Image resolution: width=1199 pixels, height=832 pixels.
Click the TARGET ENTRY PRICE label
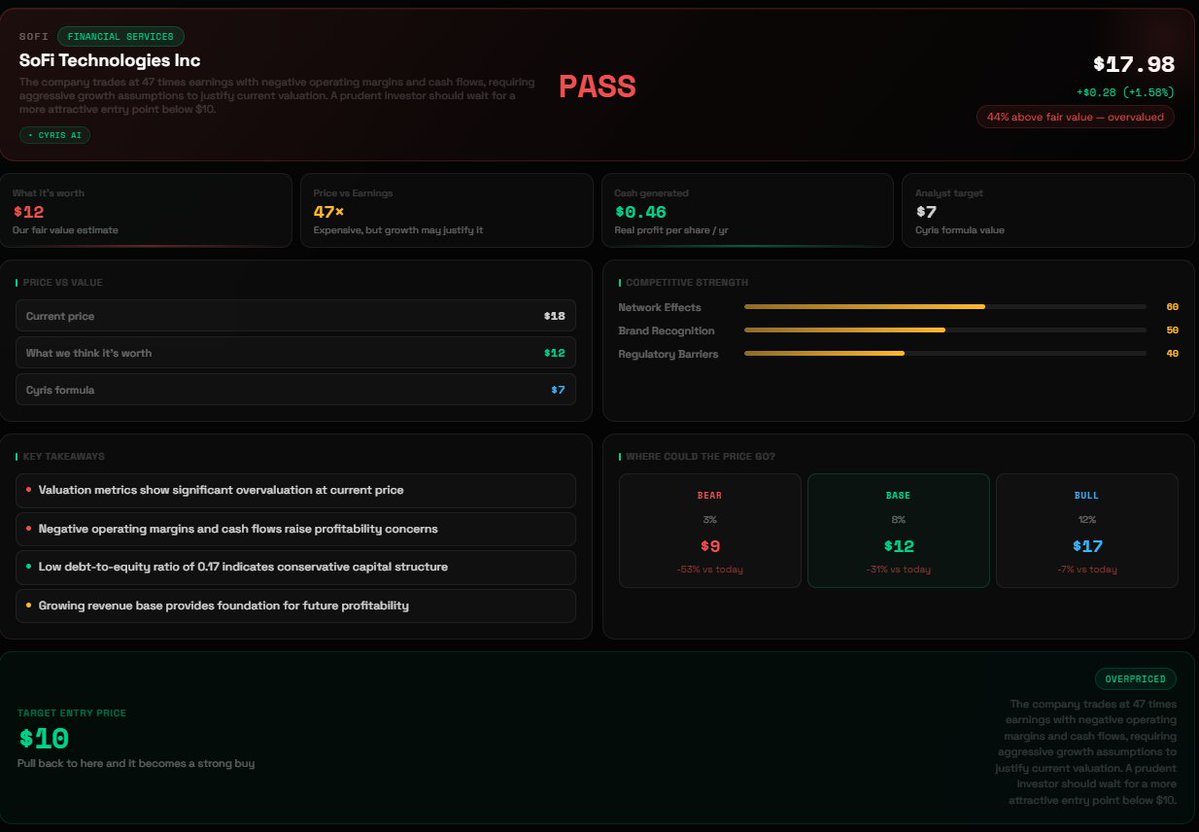(72, 713)
